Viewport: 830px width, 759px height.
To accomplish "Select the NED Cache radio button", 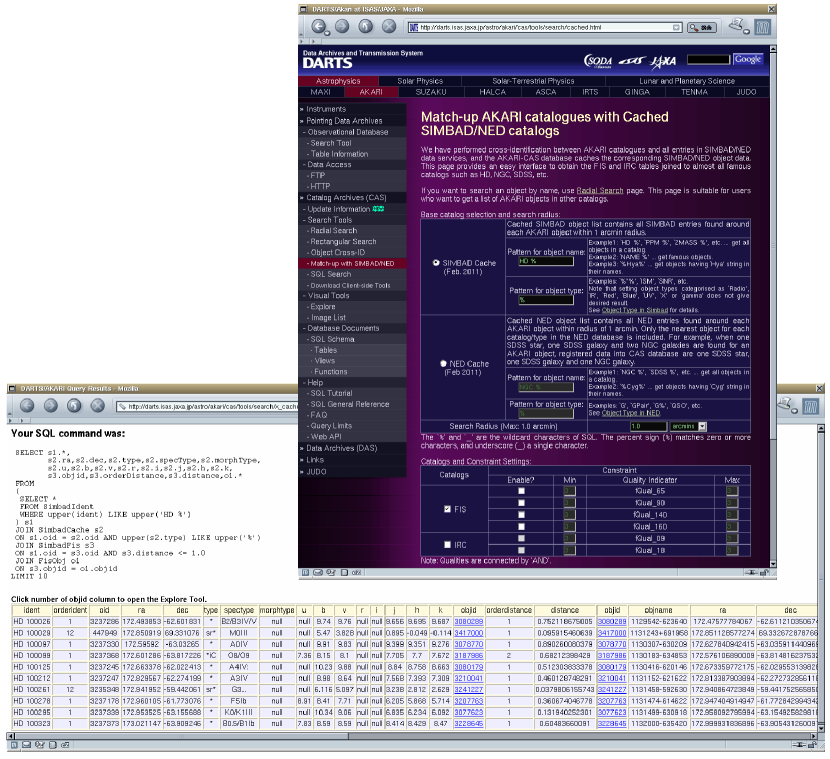I will [443, 363].
